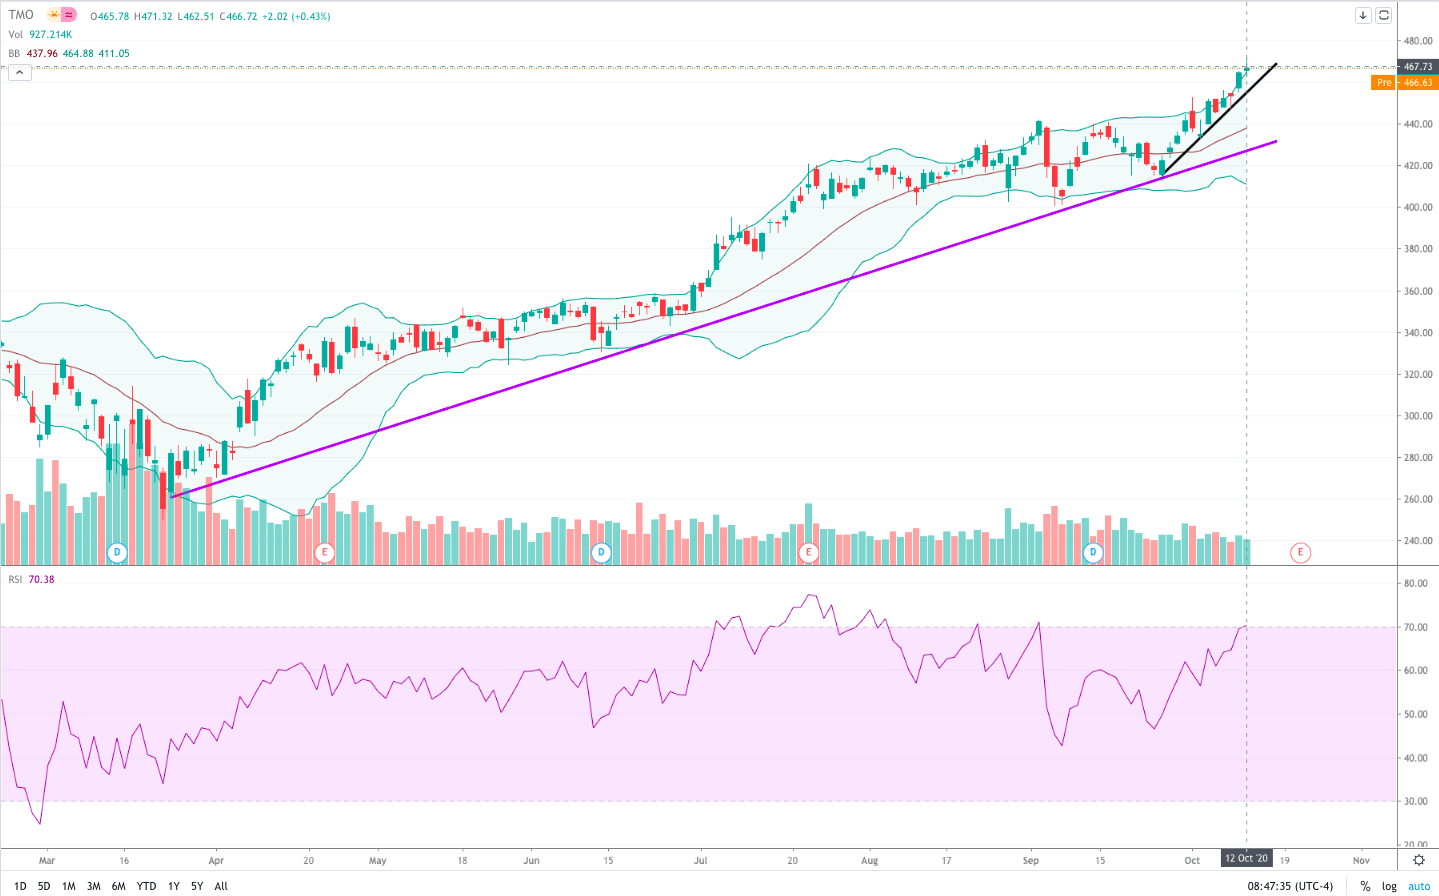The height and width of the screenshot is (896, 1439).
Task: Click the close price C466.72
Action: [x=239, y=16]
